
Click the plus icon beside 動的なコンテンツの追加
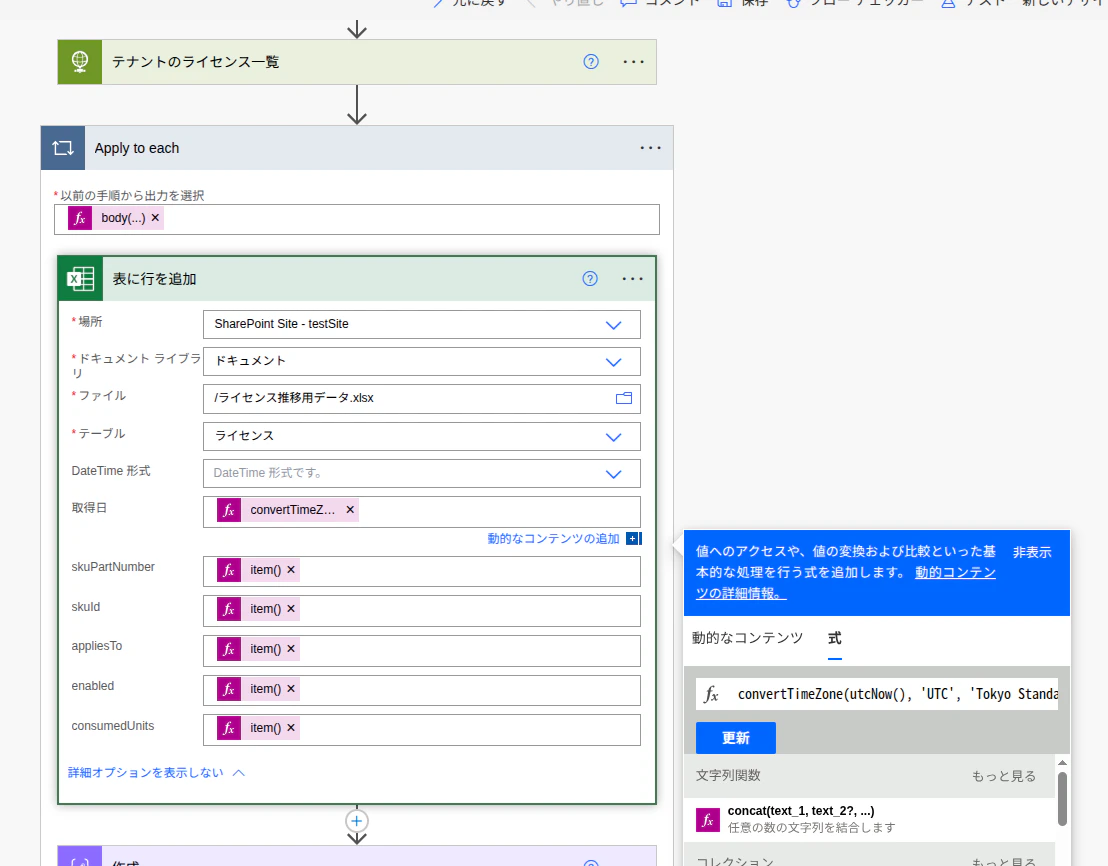pyautogui.click(x=633, y=539)
